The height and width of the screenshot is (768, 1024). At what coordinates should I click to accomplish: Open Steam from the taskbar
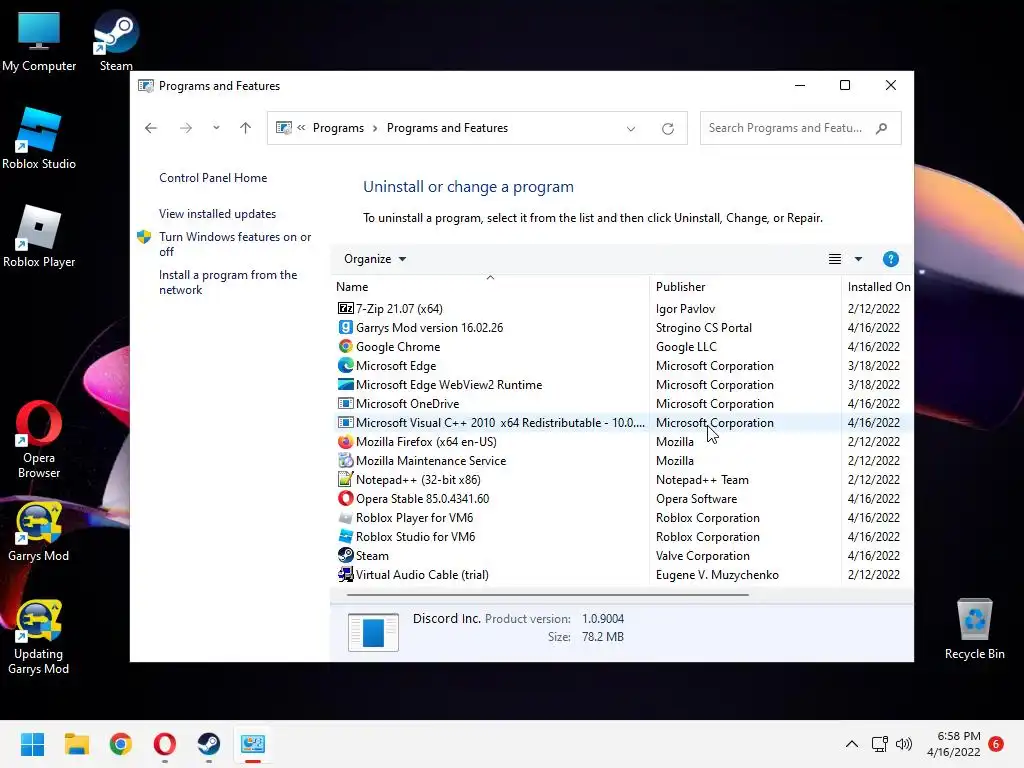(x=208, y=744)
